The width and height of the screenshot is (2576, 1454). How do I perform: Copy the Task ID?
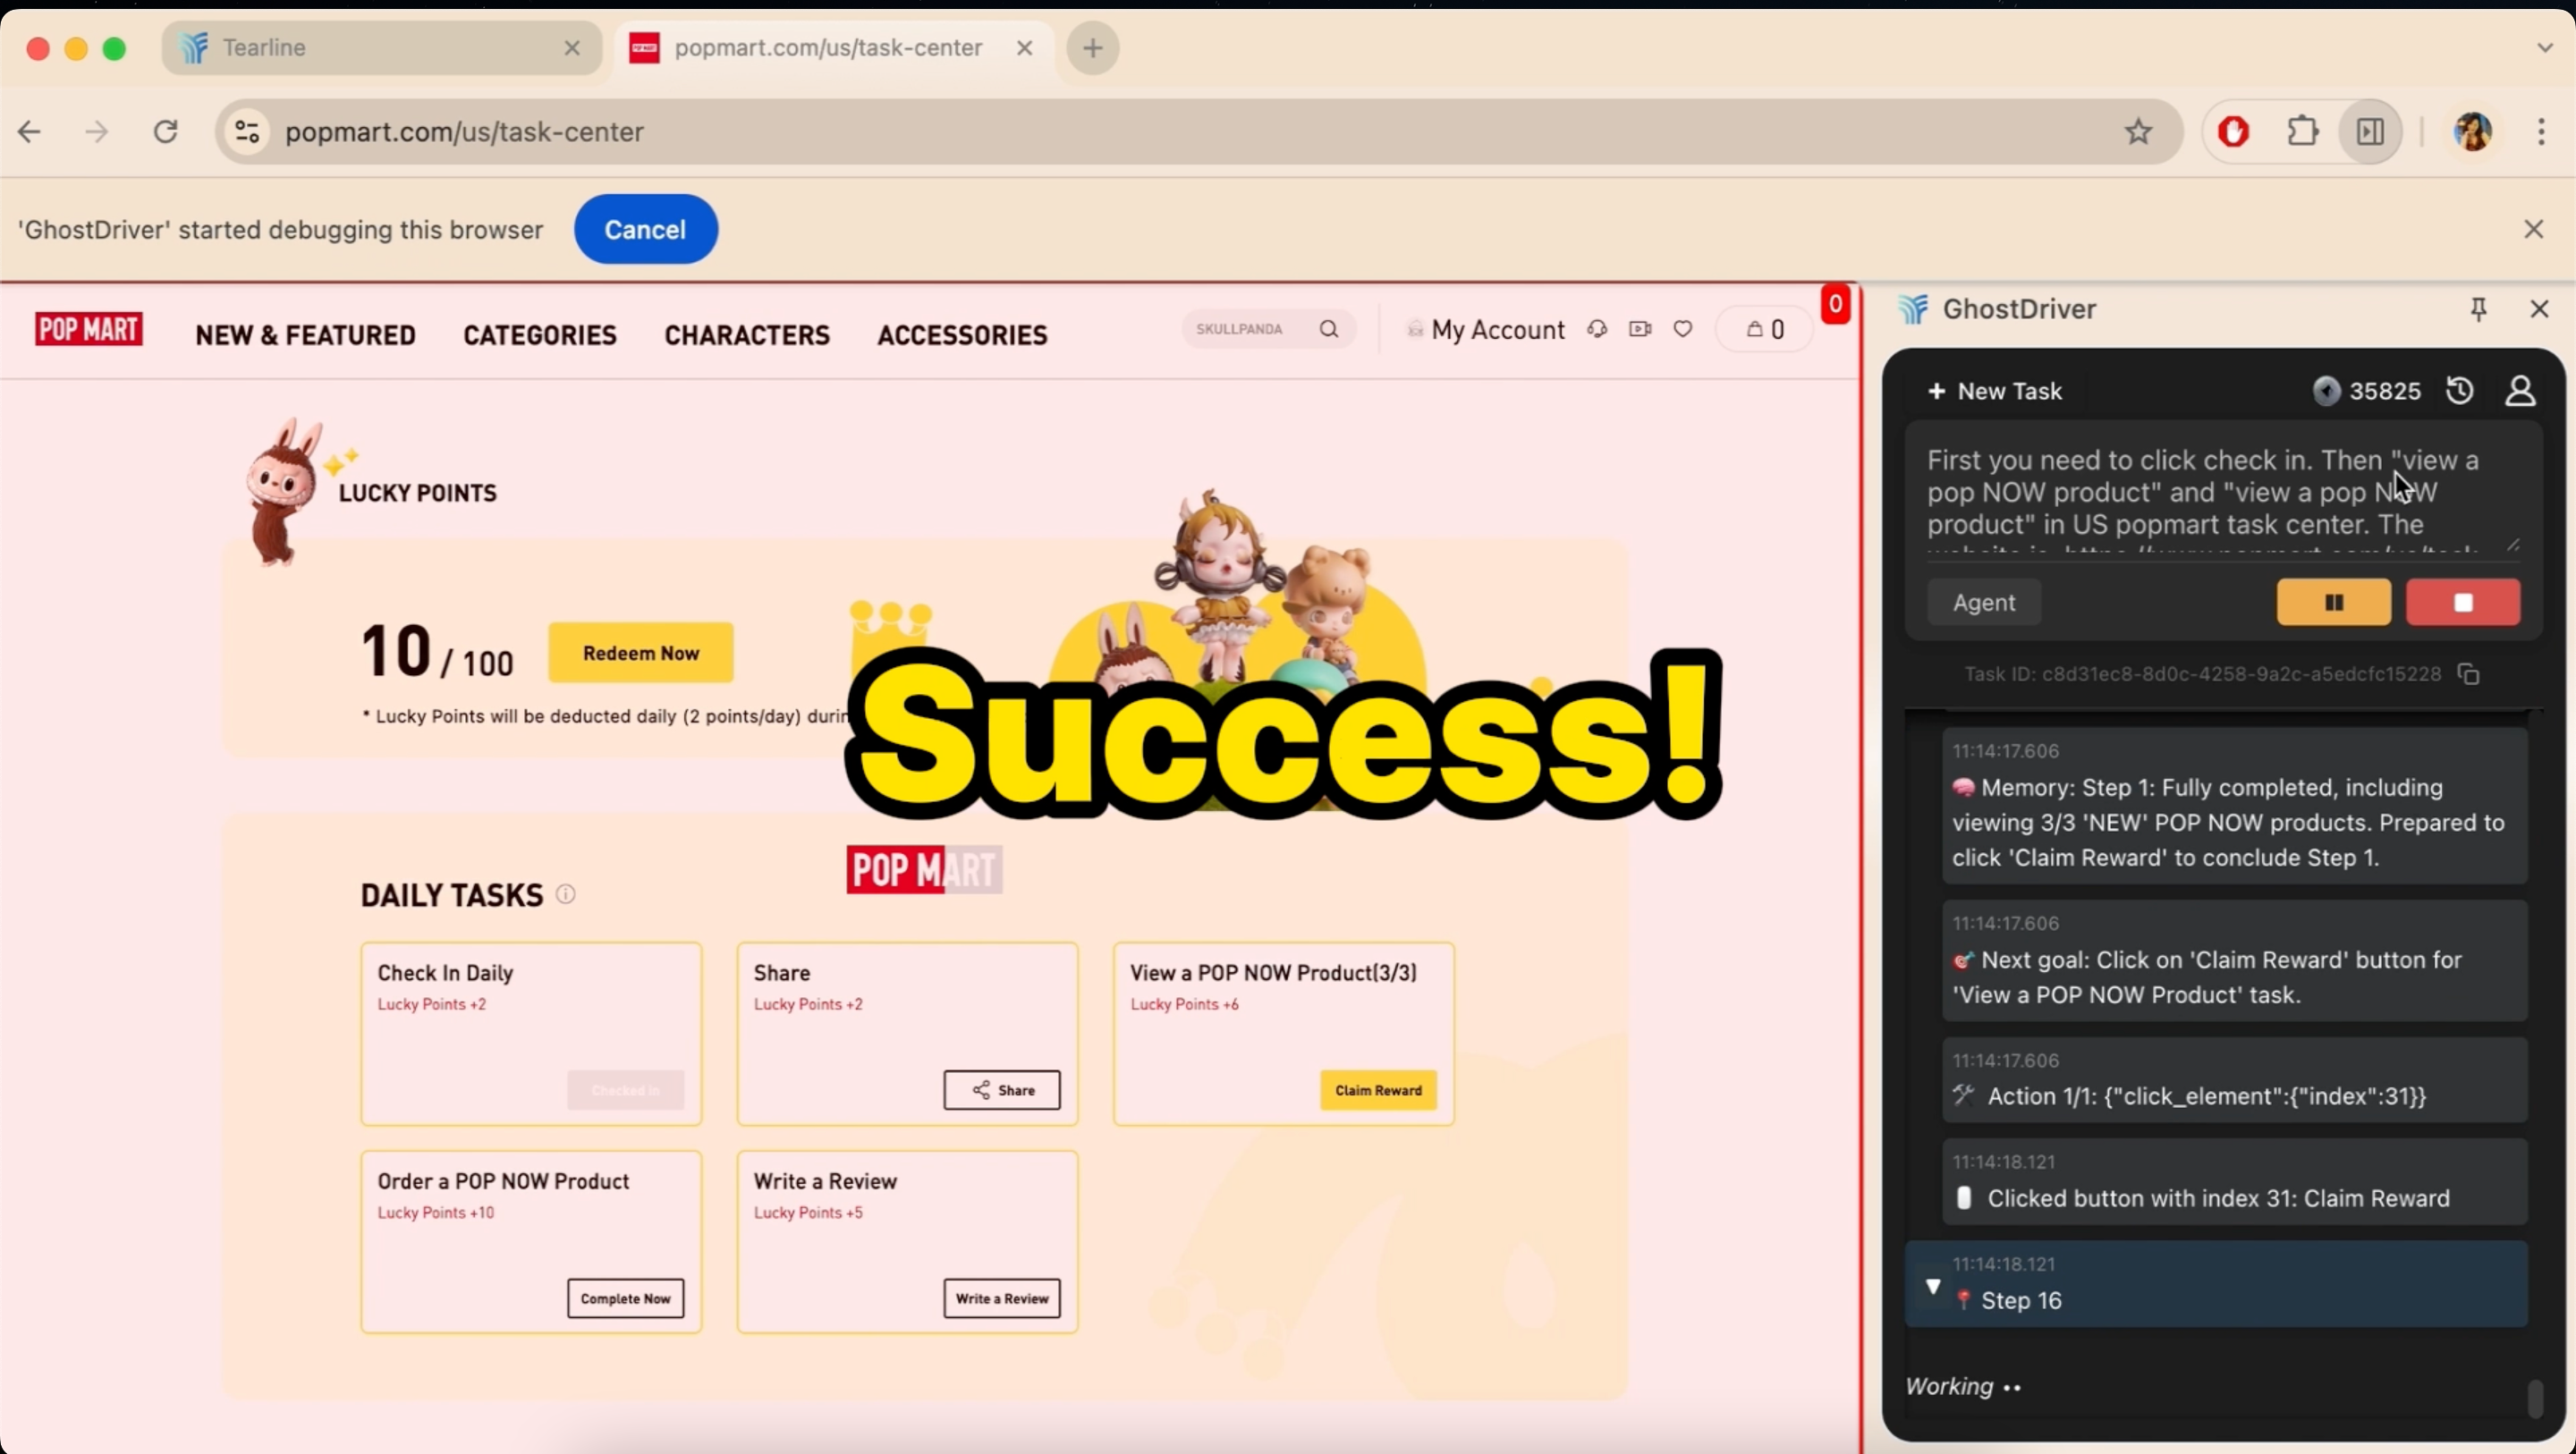[x=2469, y=674]
